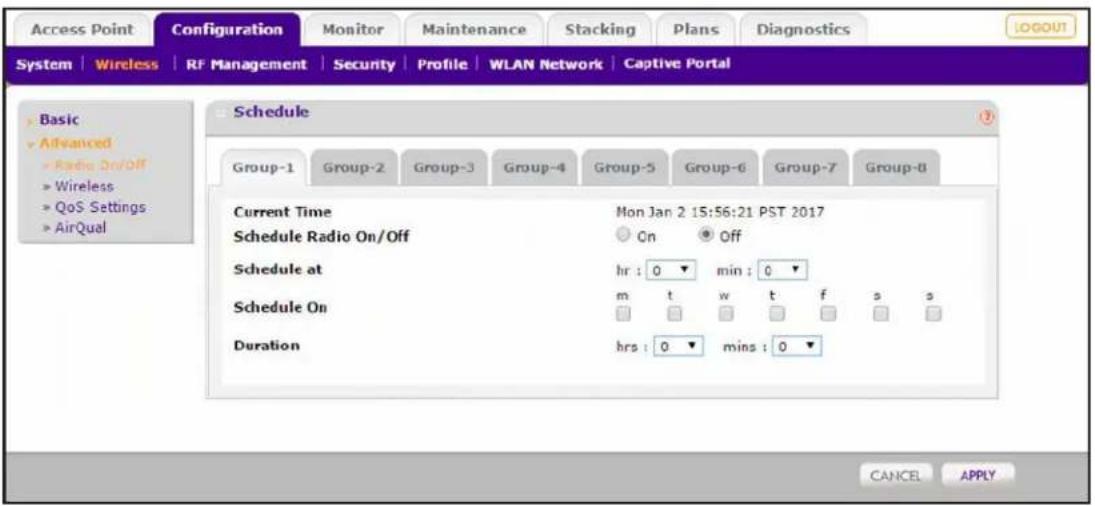Select the Wireless submenu item

(127, 65)
